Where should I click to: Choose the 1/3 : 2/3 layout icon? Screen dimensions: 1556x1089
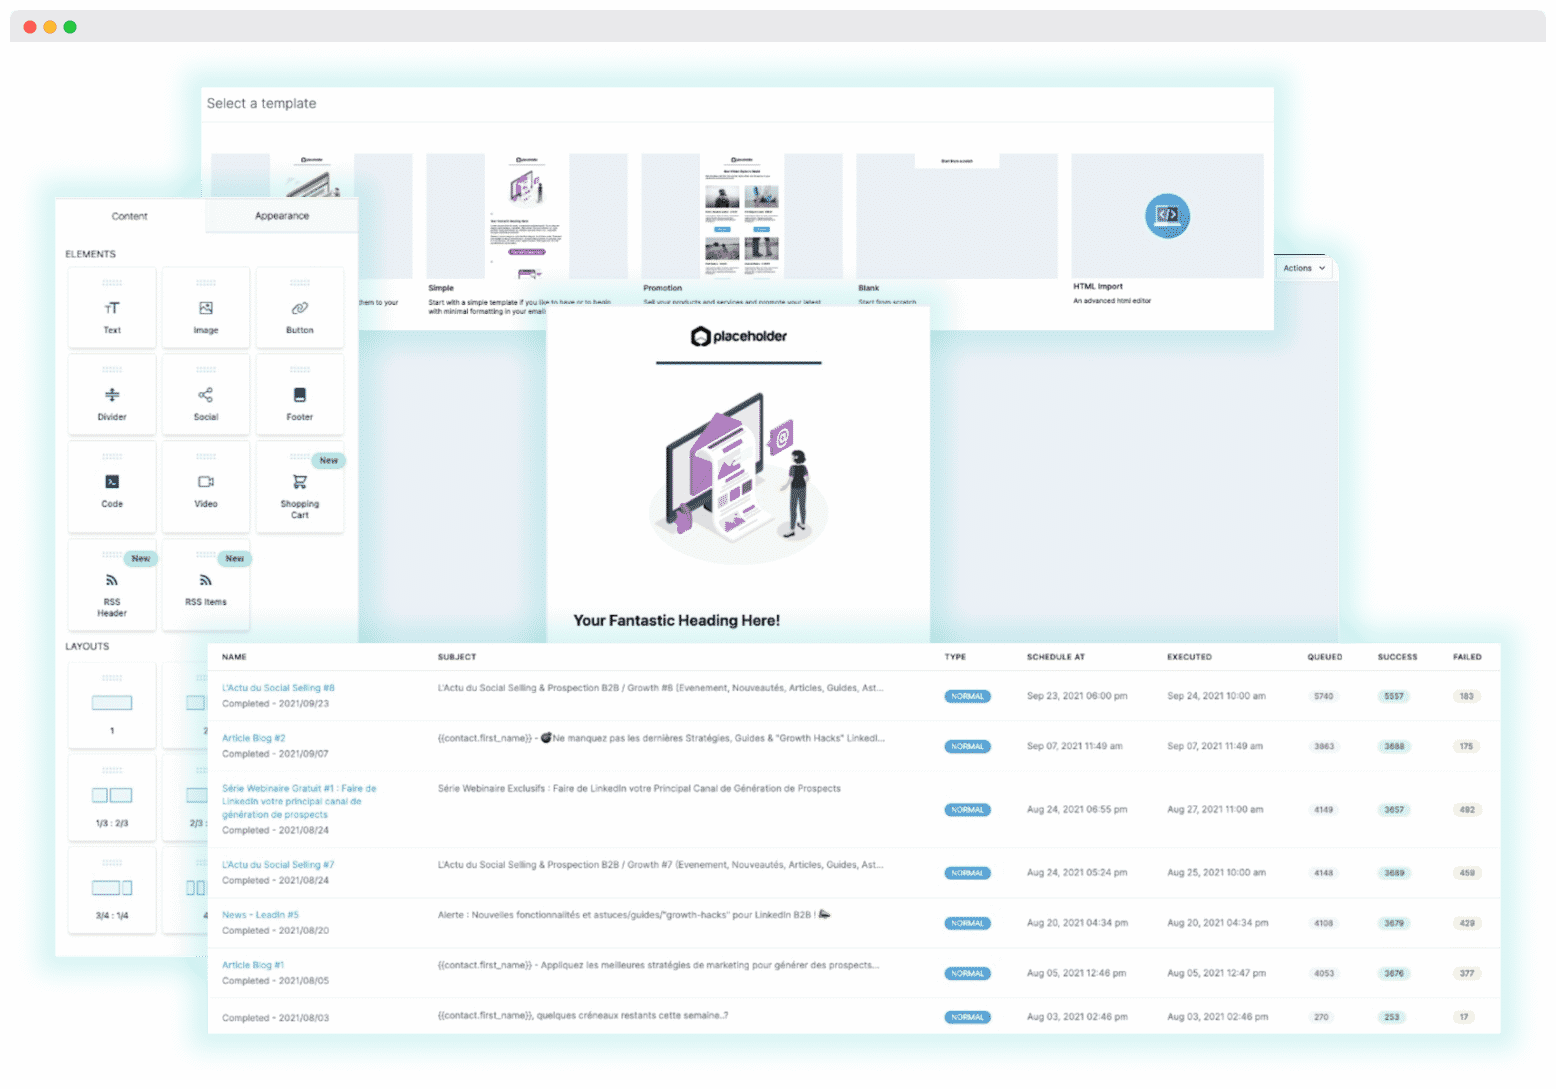tap(112, 795)
